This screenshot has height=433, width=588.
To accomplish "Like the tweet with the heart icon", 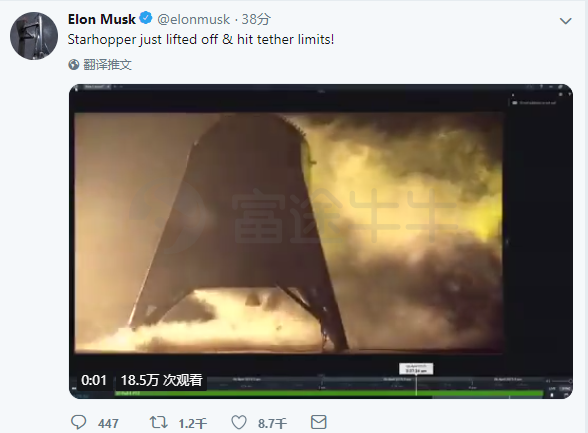I will click(239, 423).
